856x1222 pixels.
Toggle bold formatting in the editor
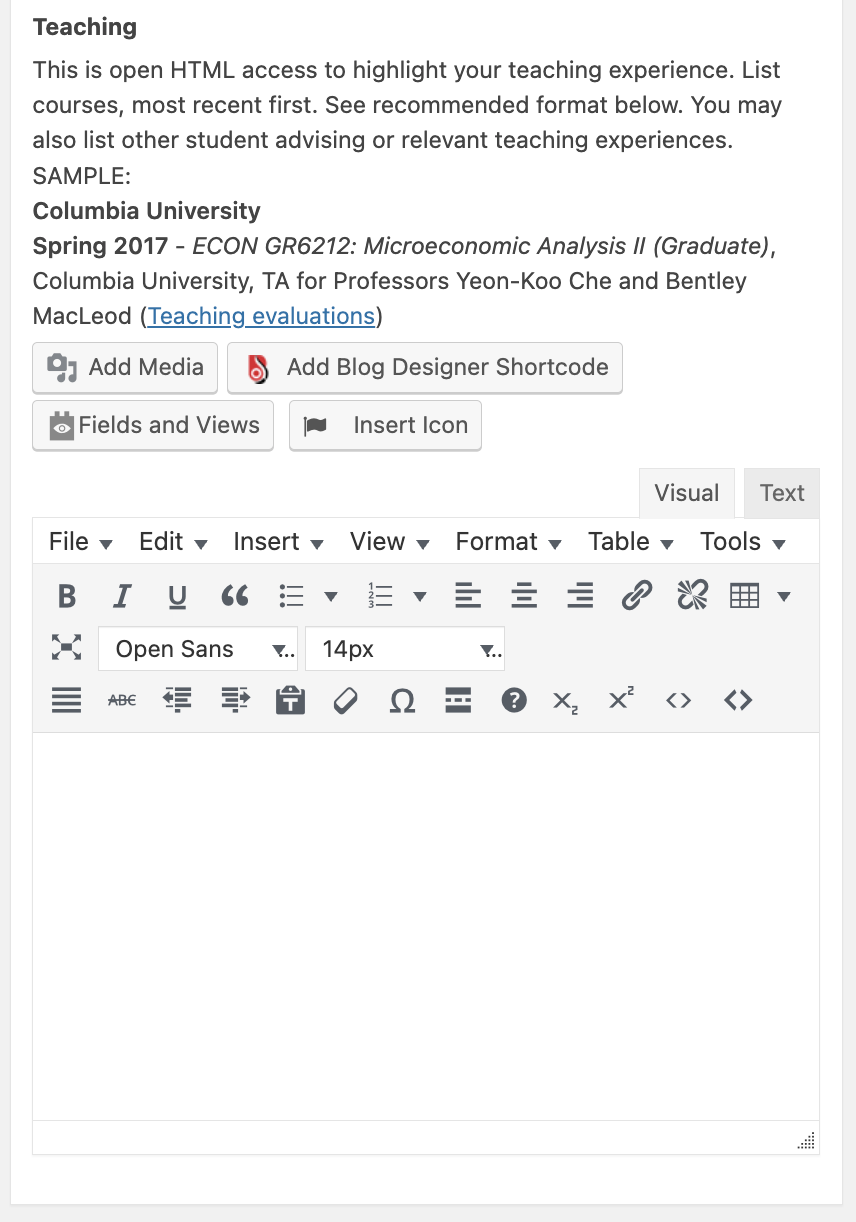coord(67,596)
